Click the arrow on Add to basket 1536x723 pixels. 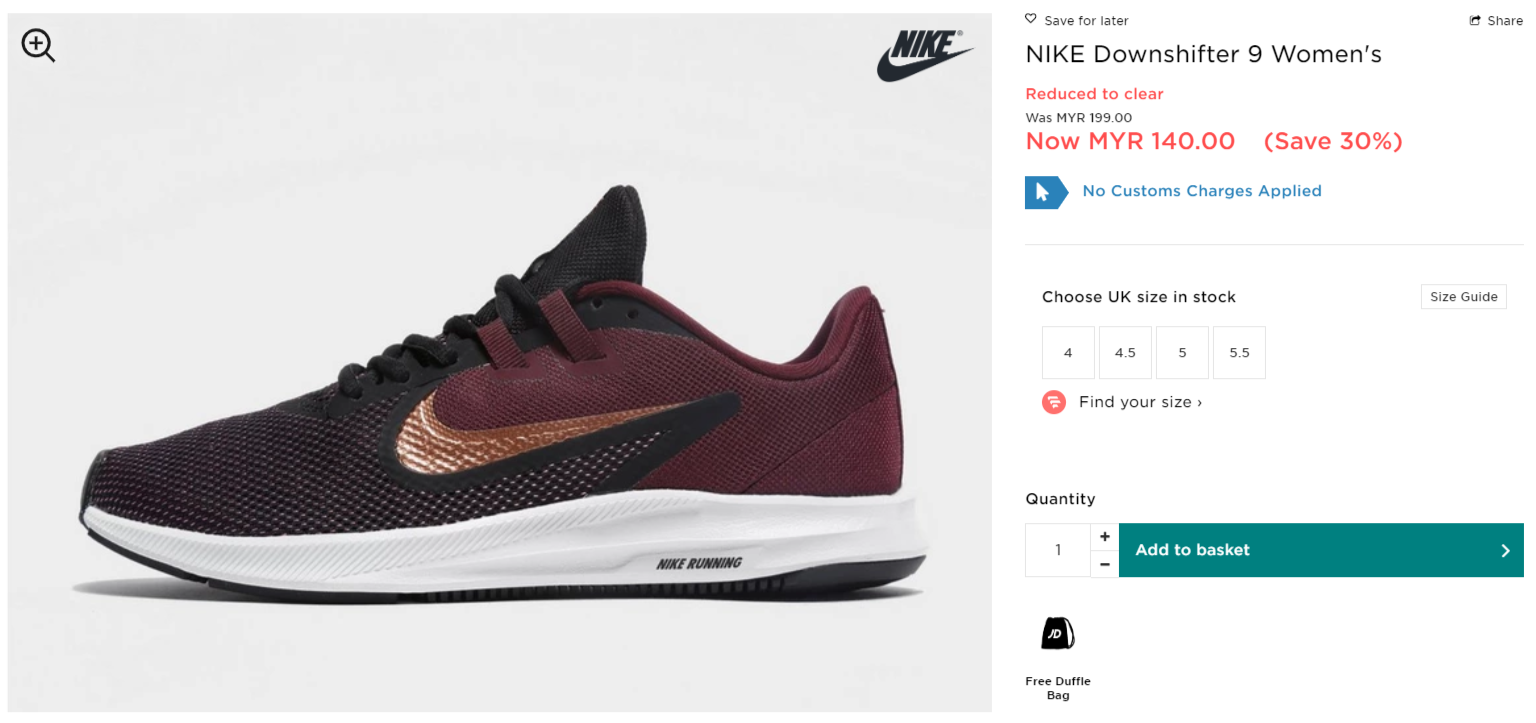(x=1505, y=550)
